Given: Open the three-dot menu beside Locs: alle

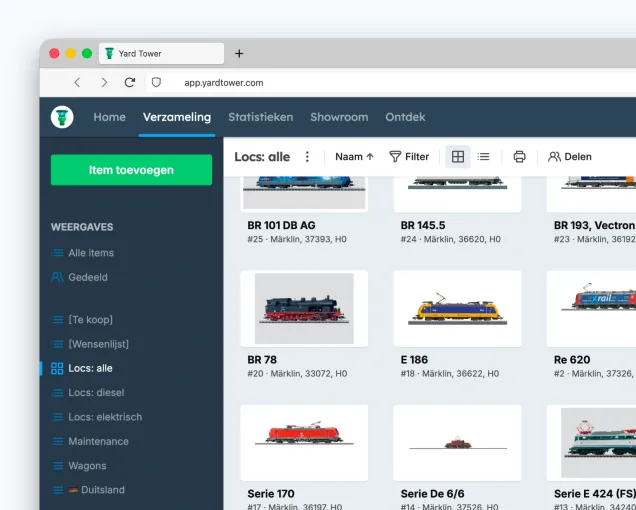Looking at the screenshot, I should coord(307,157).
